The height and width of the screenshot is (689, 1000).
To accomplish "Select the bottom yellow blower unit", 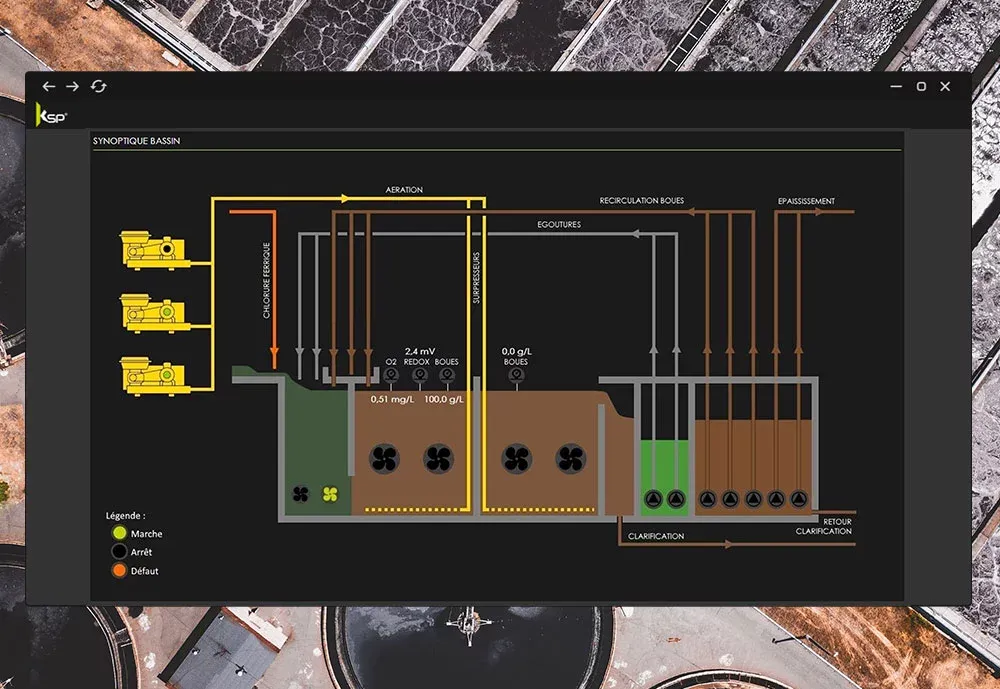I will (153, 375).
